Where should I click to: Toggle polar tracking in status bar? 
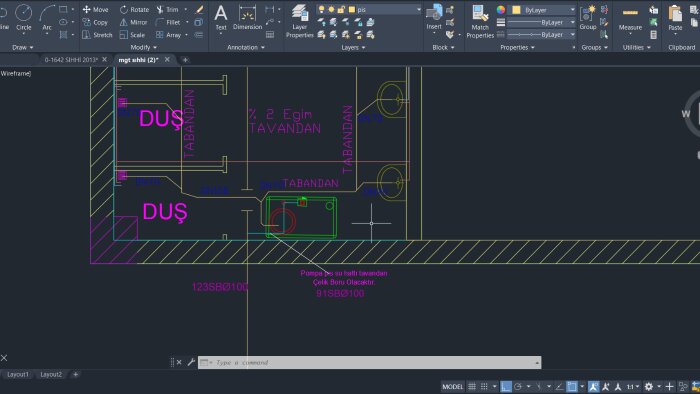pyautogui.click(x=518, y=386)
